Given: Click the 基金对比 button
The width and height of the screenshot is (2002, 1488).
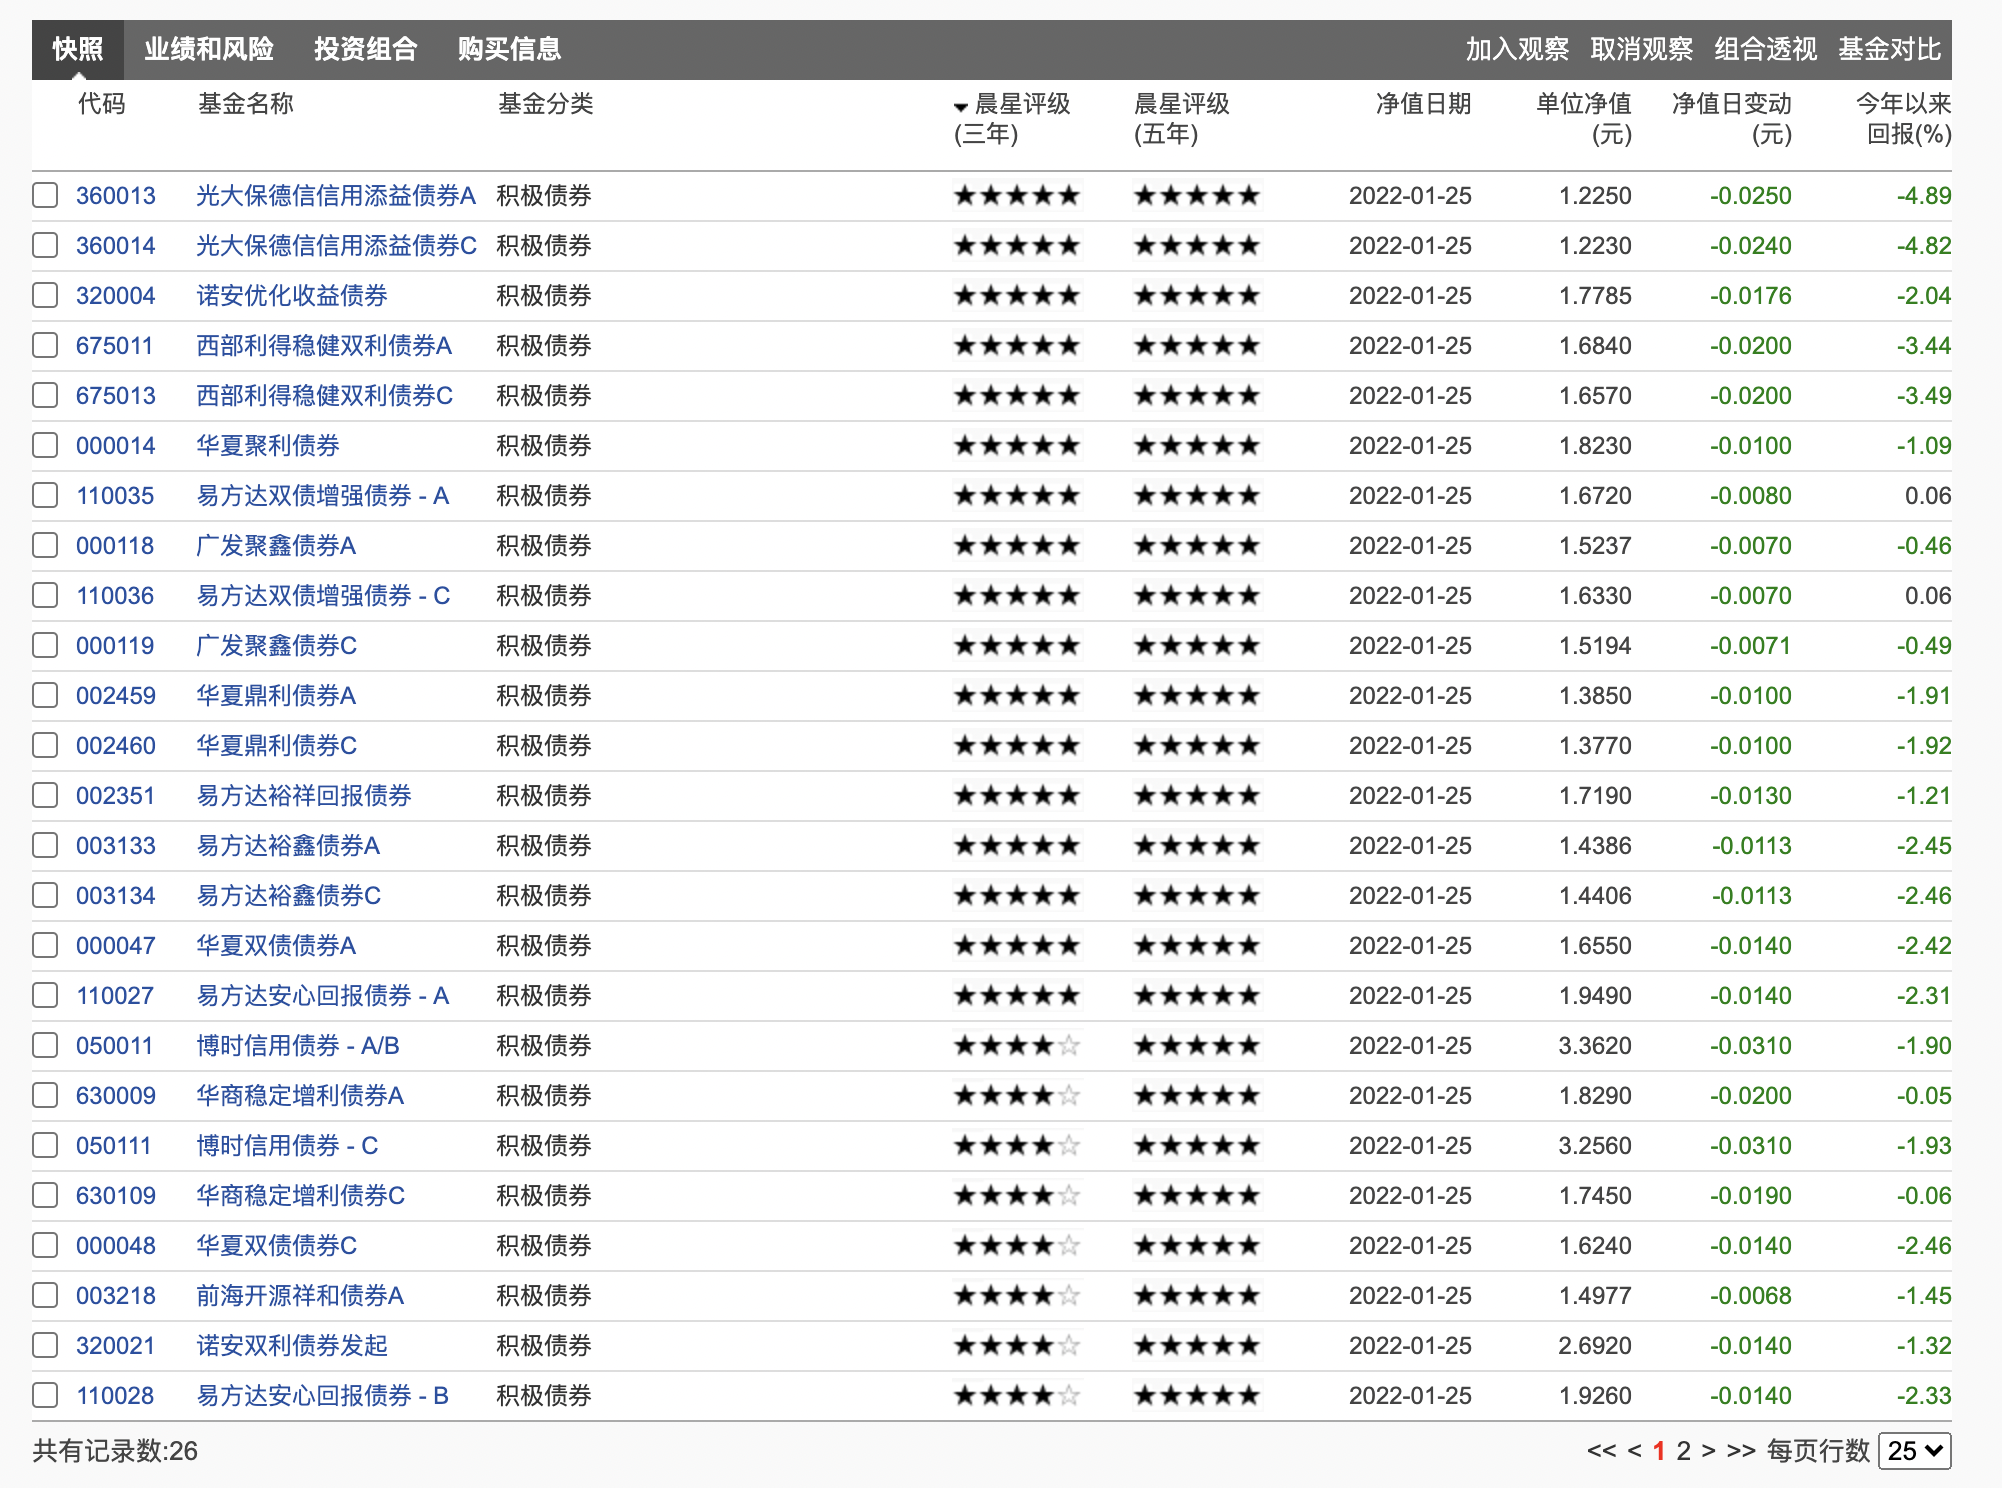Looking at the screenshot, I should point(1888,49).
